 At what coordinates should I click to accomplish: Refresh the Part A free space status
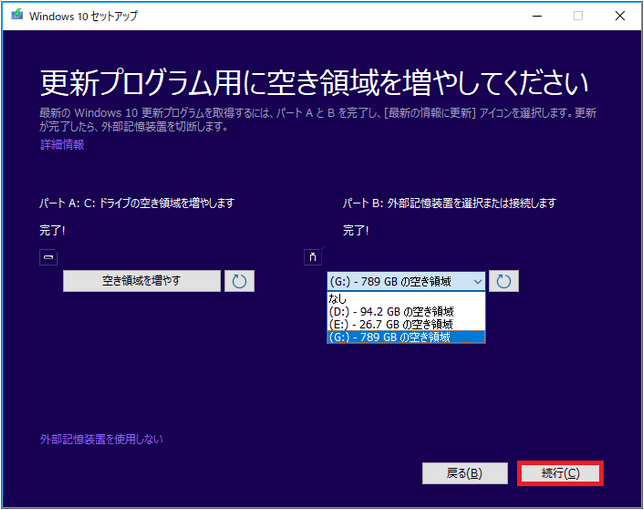pyautogui.click(x=239, y=281)
